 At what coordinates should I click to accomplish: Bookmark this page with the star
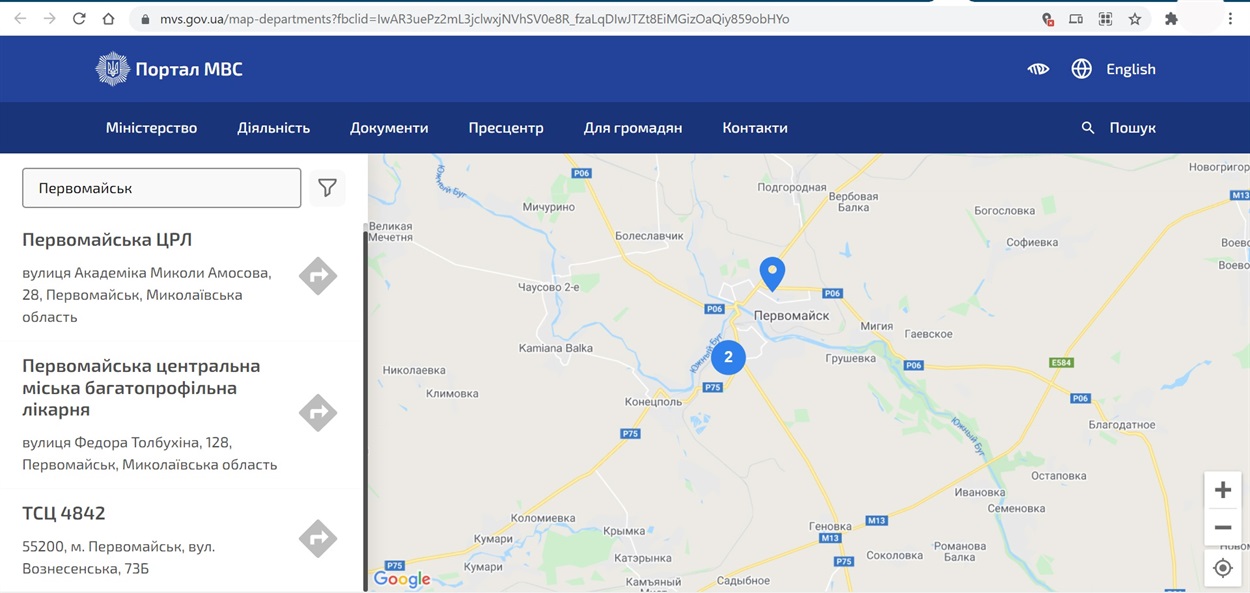pyautogui.click(x=1135, y=19)
